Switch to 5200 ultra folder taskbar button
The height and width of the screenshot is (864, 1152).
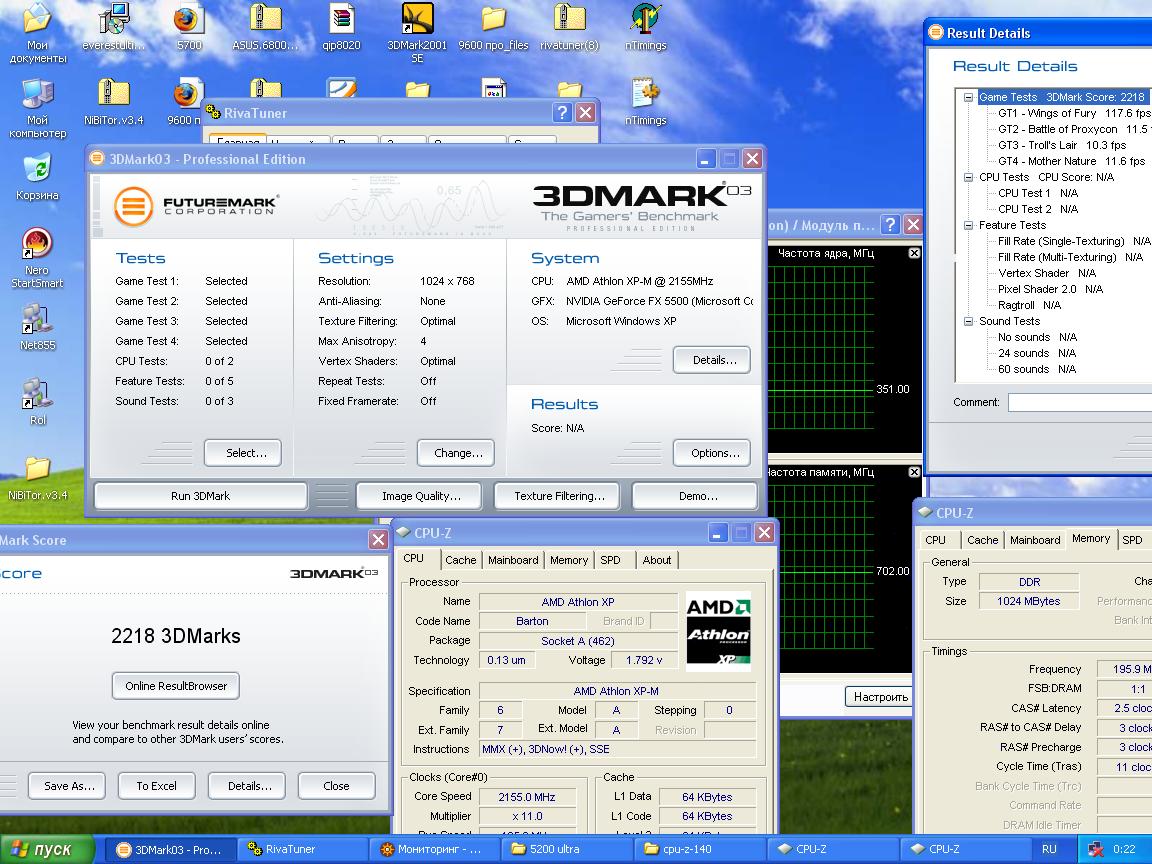(x=566, y=849)
